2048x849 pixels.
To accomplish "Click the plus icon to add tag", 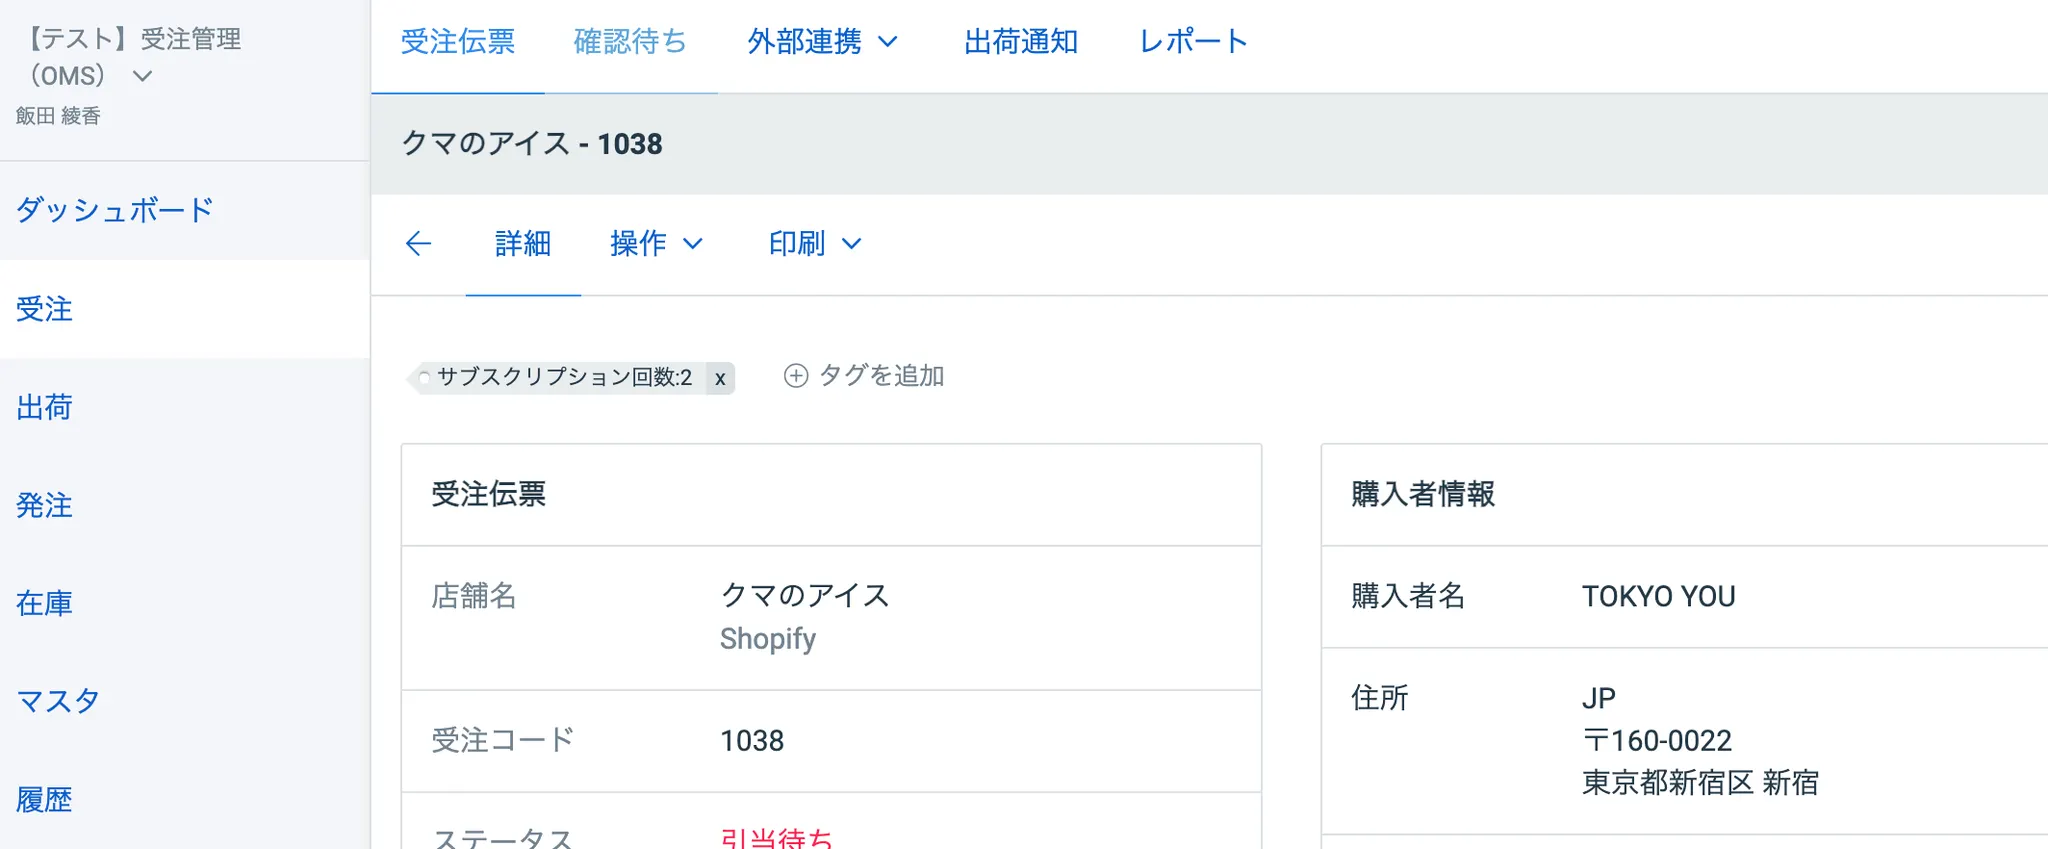I will click(796, 376).
